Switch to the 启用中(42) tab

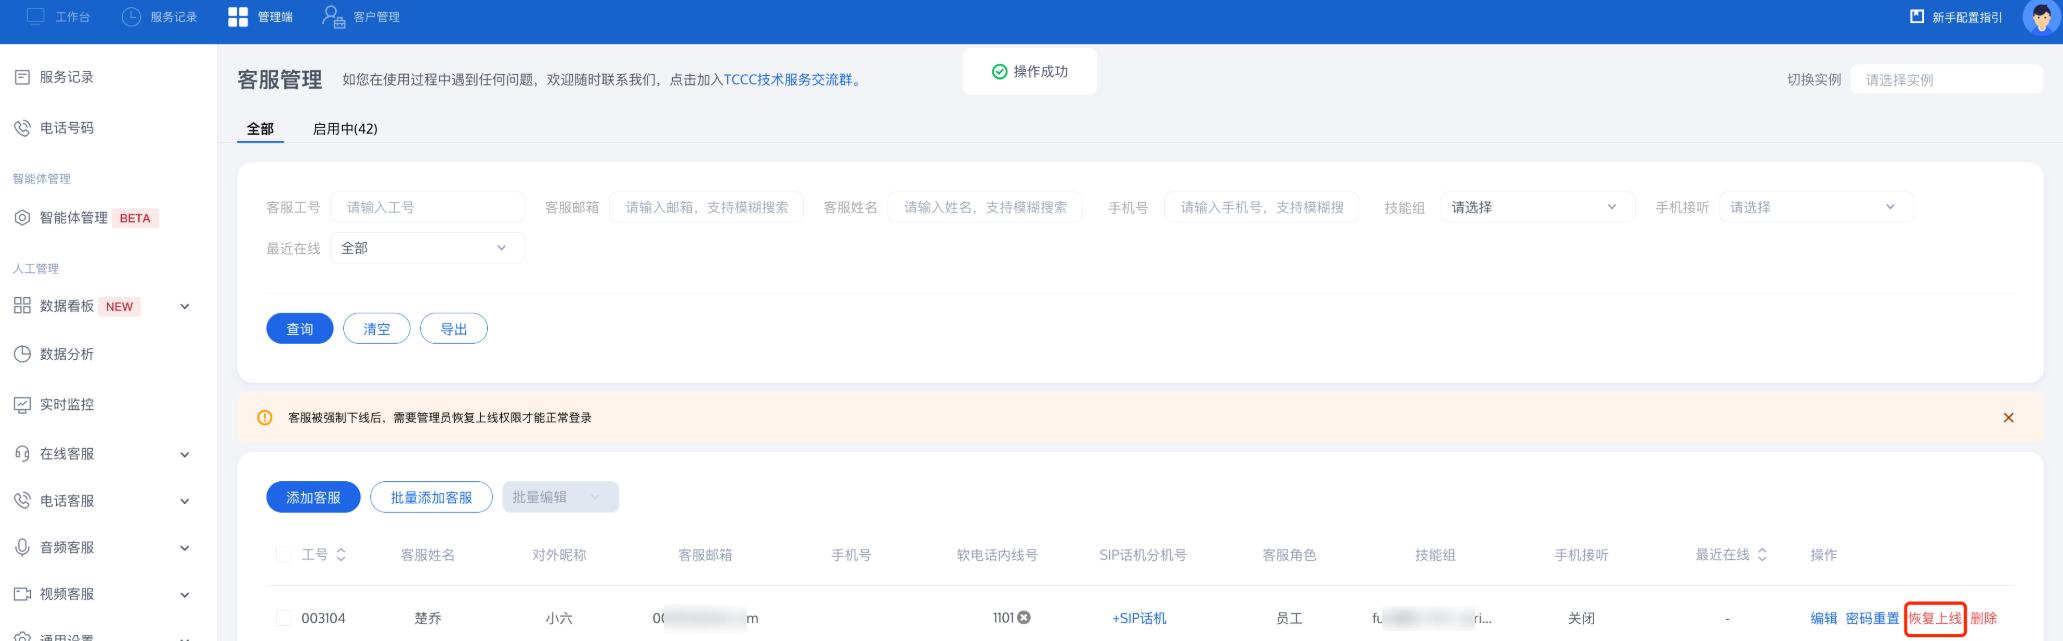tap(345, 129)
